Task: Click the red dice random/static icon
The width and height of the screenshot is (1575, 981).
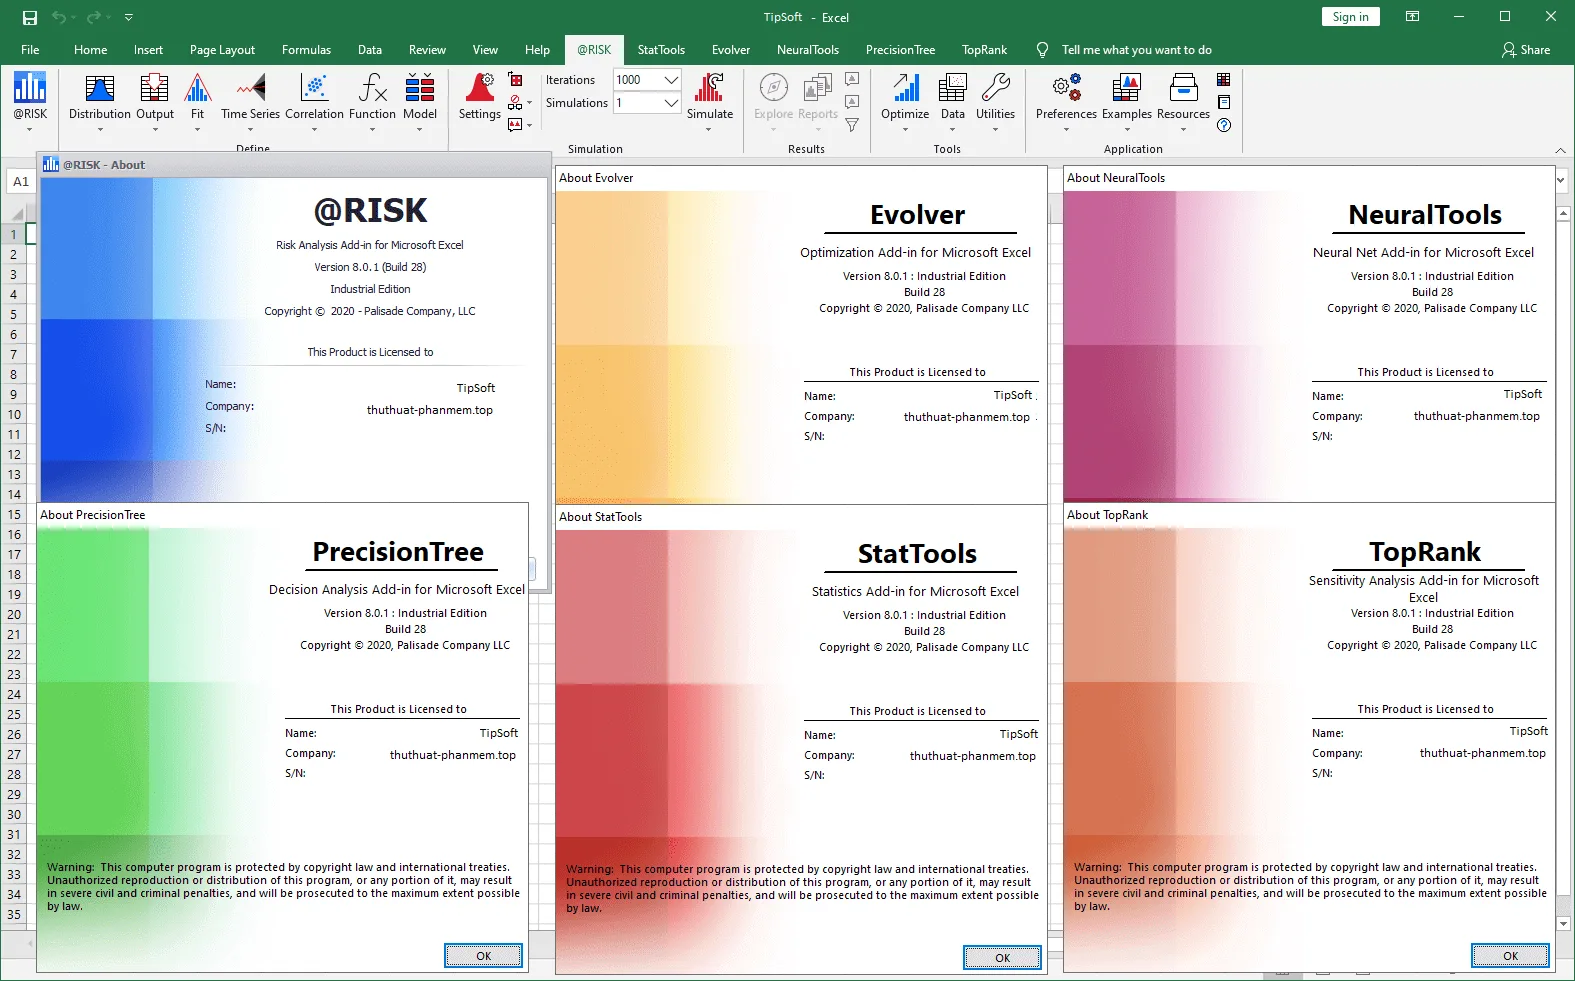Action: (x=516, y=80)
